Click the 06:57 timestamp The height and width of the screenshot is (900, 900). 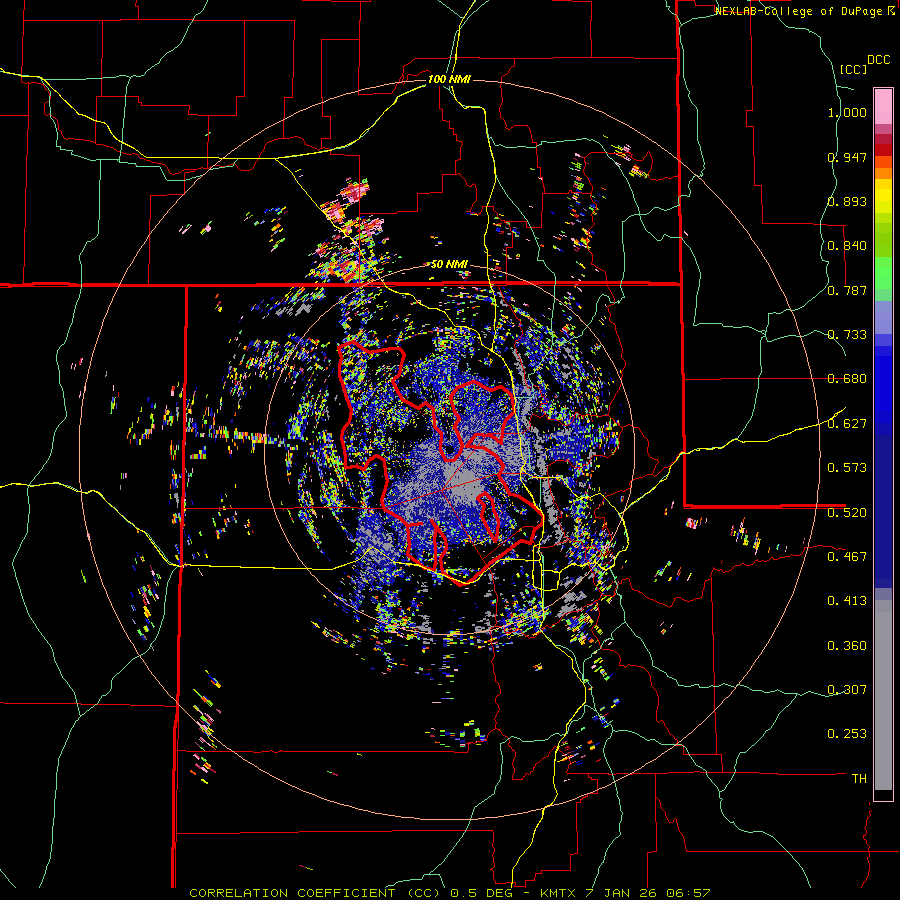688,893
